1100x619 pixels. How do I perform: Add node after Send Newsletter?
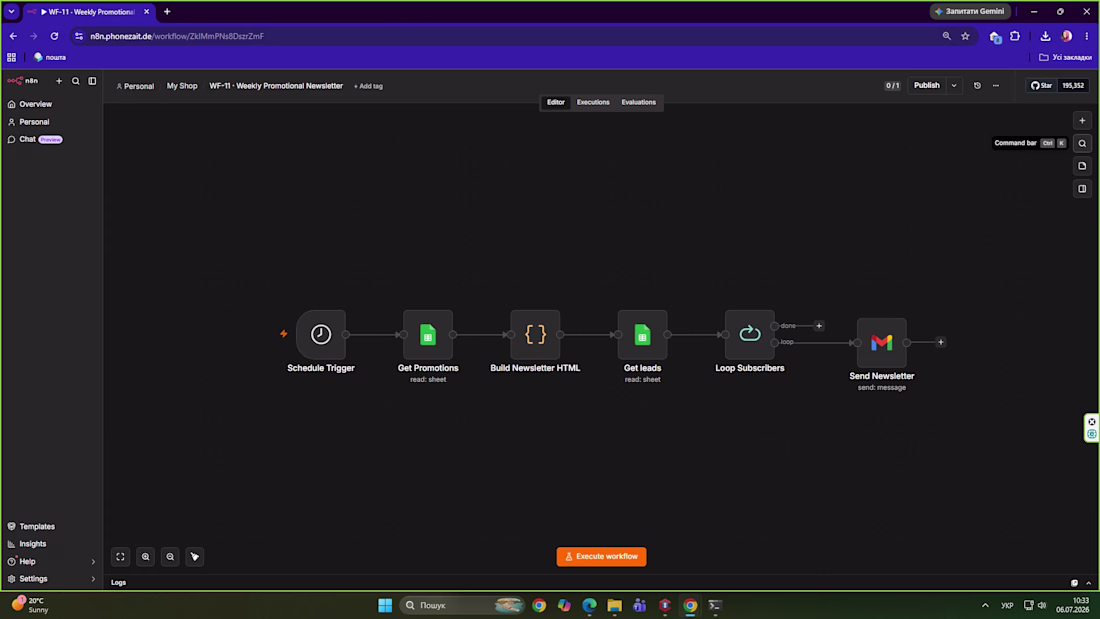point(941,342)
